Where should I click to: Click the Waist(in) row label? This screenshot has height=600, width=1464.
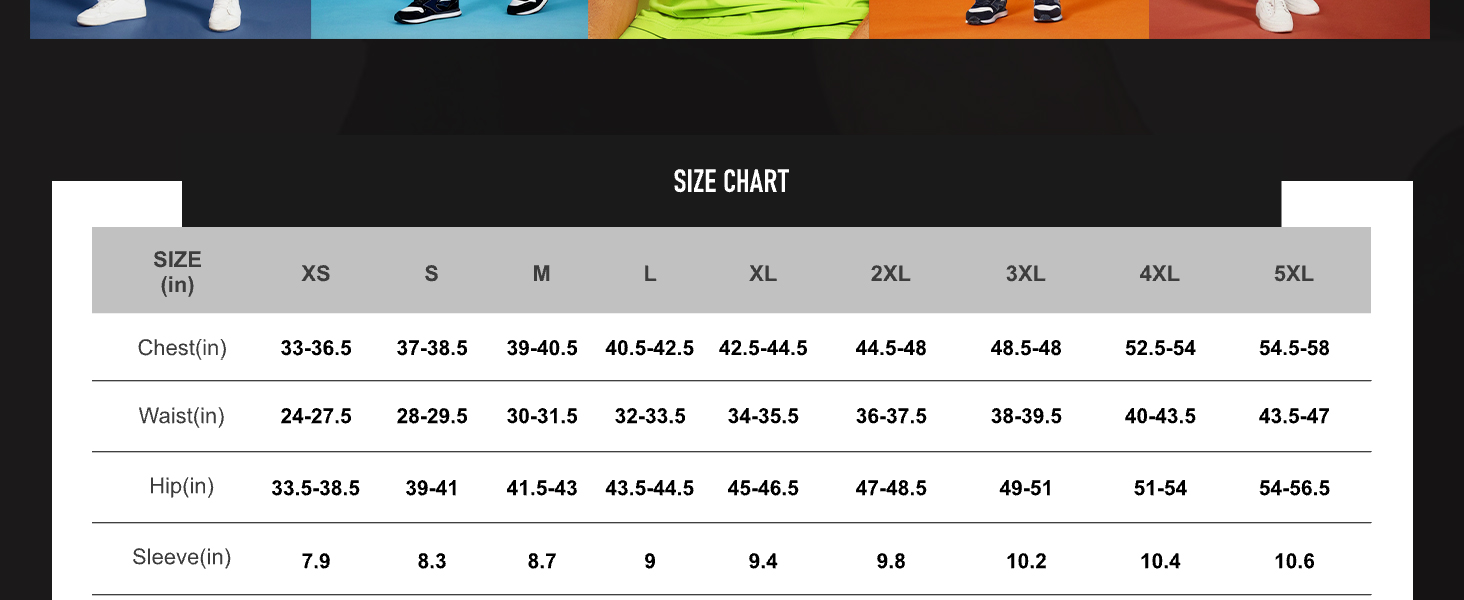tap(182, 416)
